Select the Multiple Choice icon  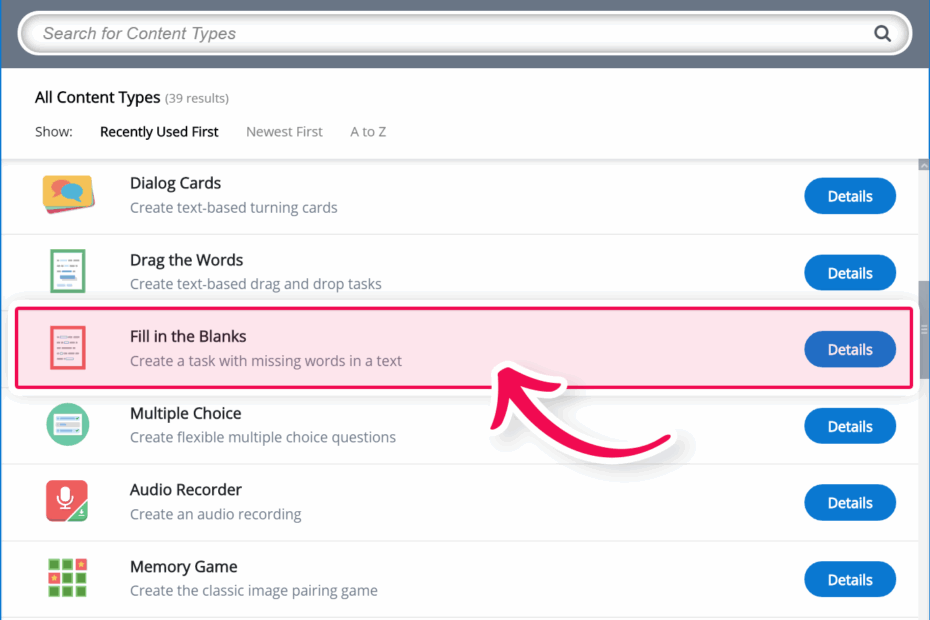68,424
